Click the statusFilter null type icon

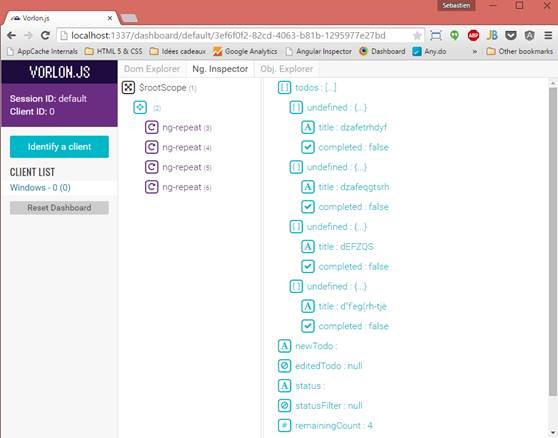point(284,406)
